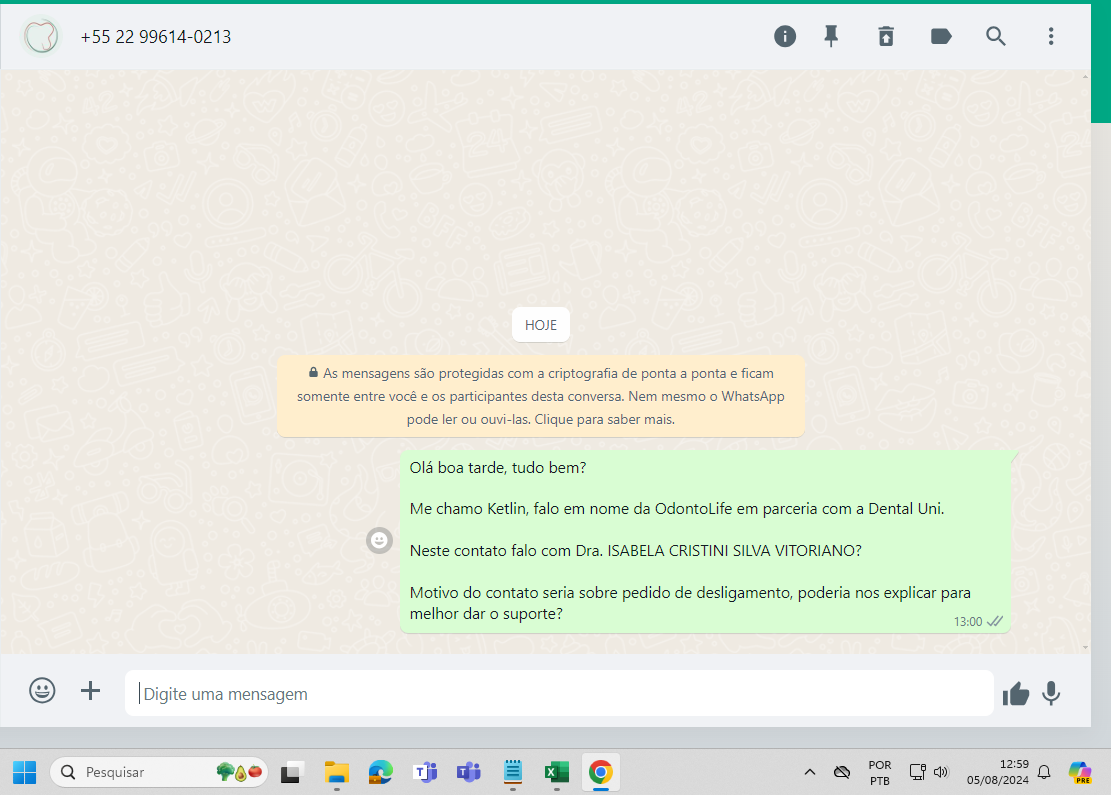Open network settings tray icon
Image resolution: width=1111 pixels, height=795 pixels.
click(x=918, y=772)
